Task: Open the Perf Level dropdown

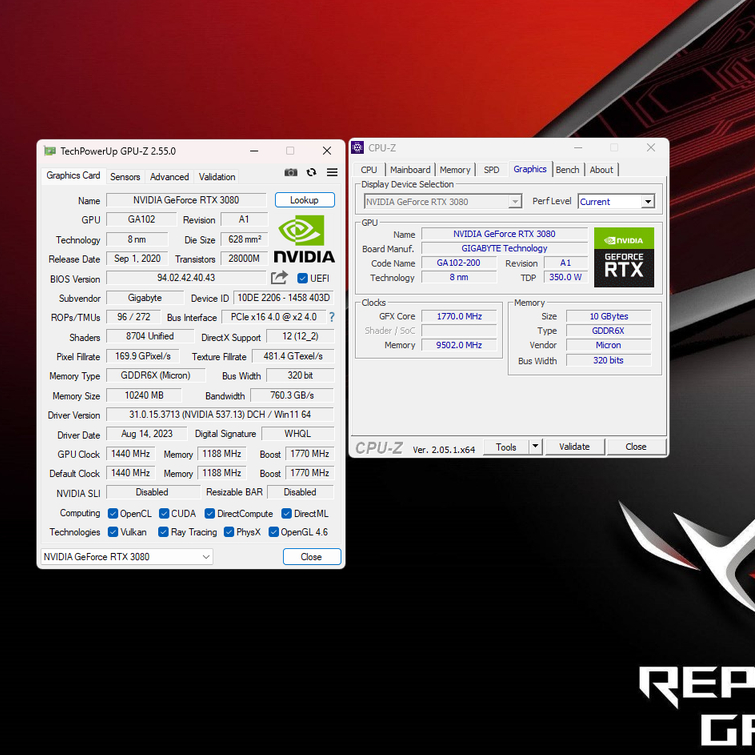Action: coord(647,202)
